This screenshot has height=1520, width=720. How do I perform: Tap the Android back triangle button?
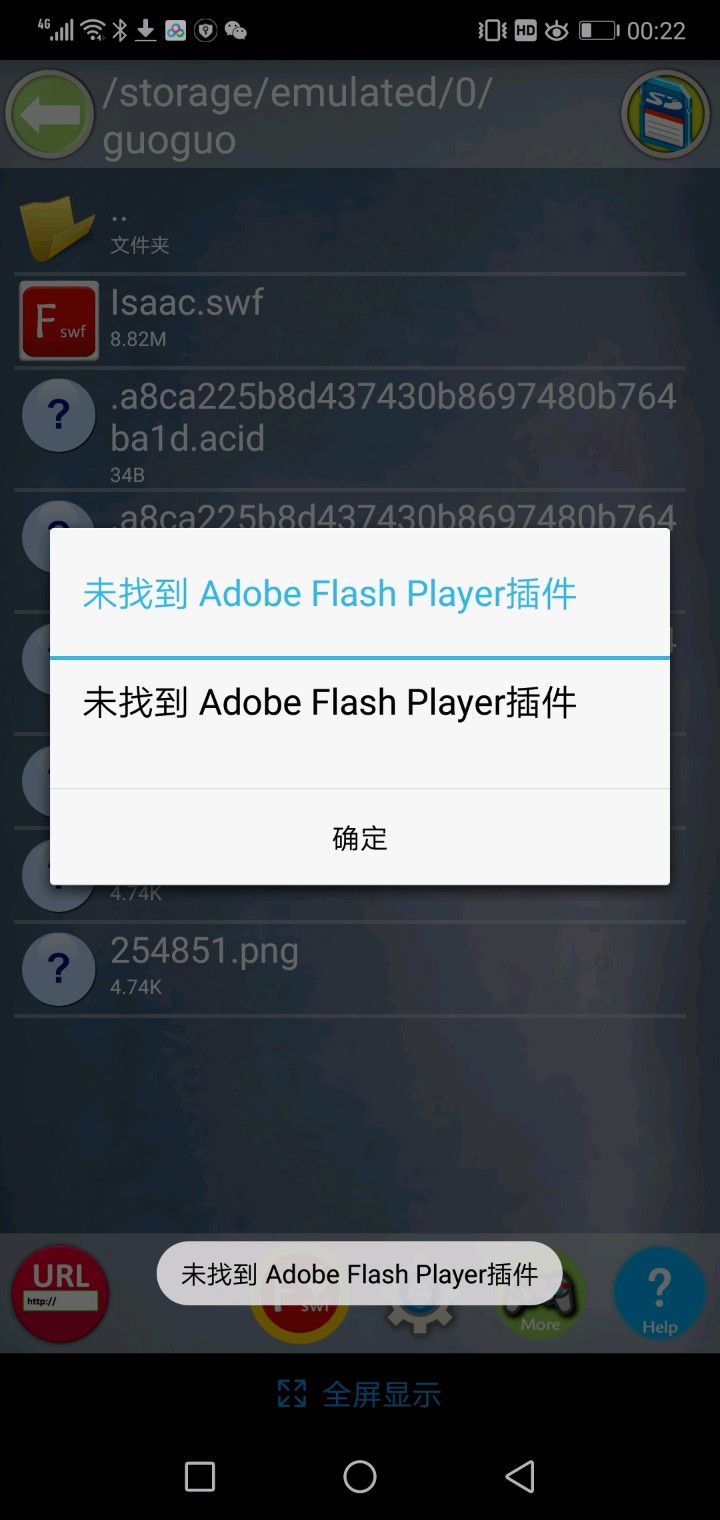pyautogui.click(x=520, y=1476)
